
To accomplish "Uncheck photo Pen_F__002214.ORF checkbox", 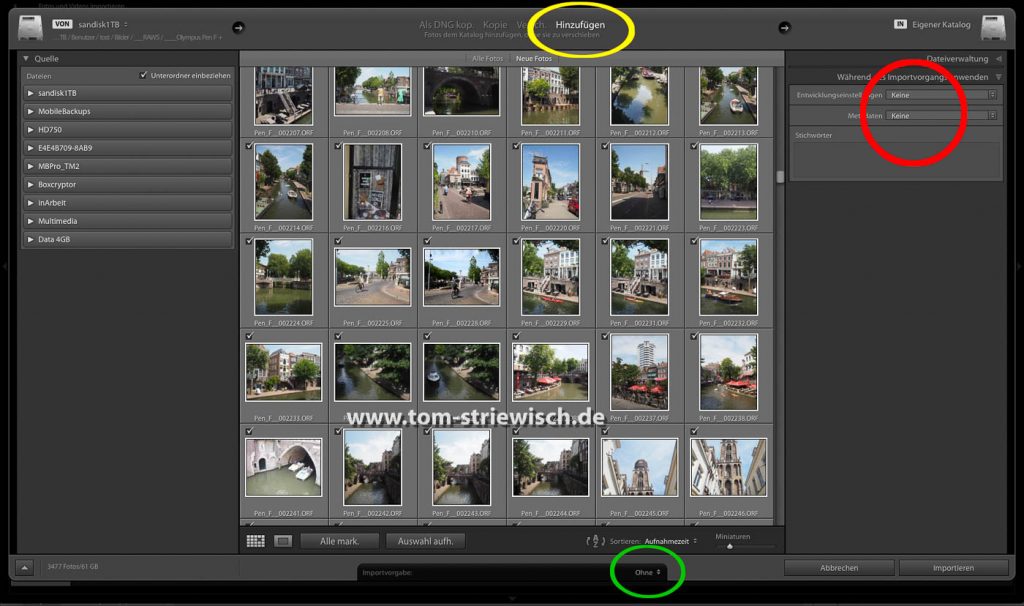I will click(x=249, y=146).
